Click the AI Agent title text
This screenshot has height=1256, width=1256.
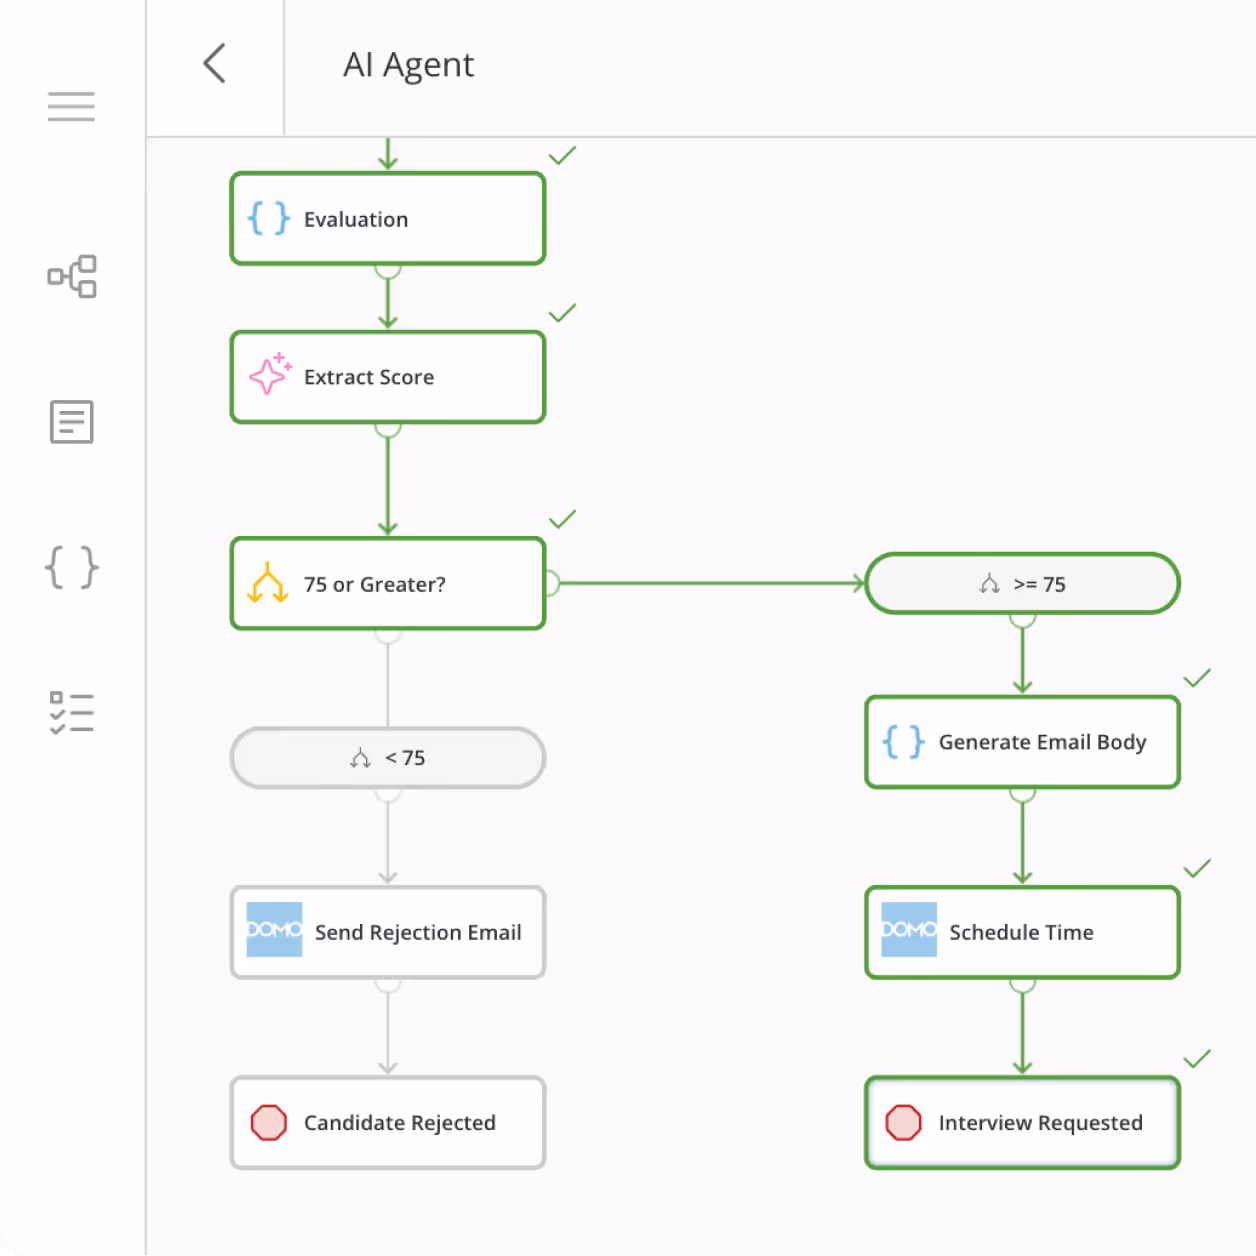click(408, 65)
